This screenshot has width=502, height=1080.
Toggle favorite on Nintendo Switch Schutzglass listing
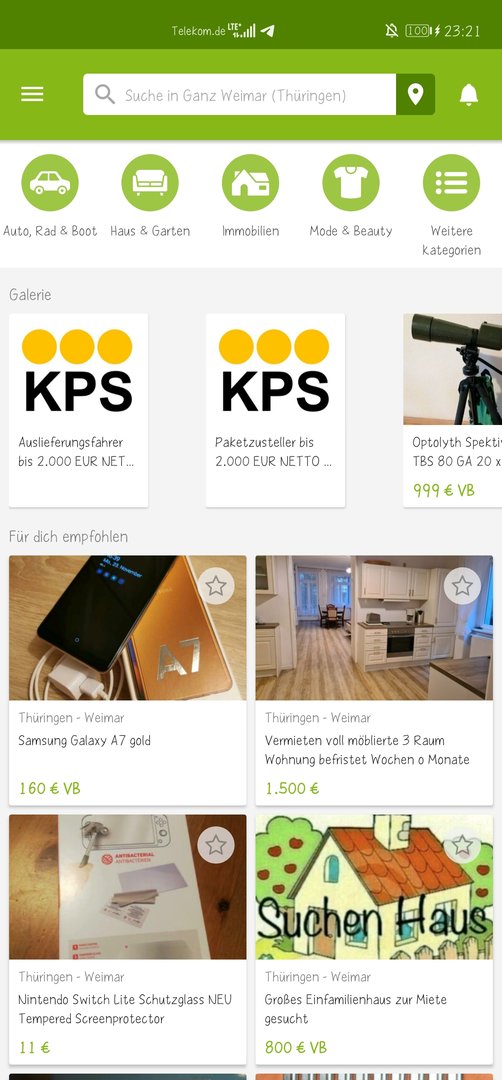pos(216,845)
